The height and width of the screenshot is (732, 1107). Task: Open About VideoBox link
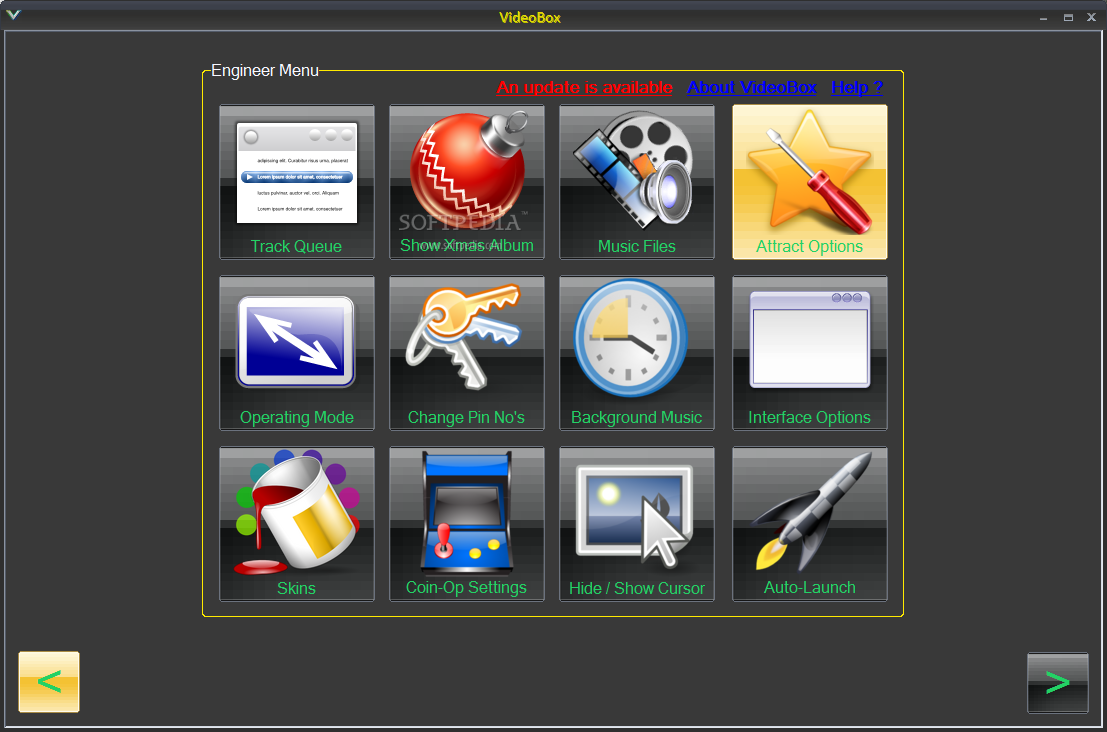coord(752,88)
